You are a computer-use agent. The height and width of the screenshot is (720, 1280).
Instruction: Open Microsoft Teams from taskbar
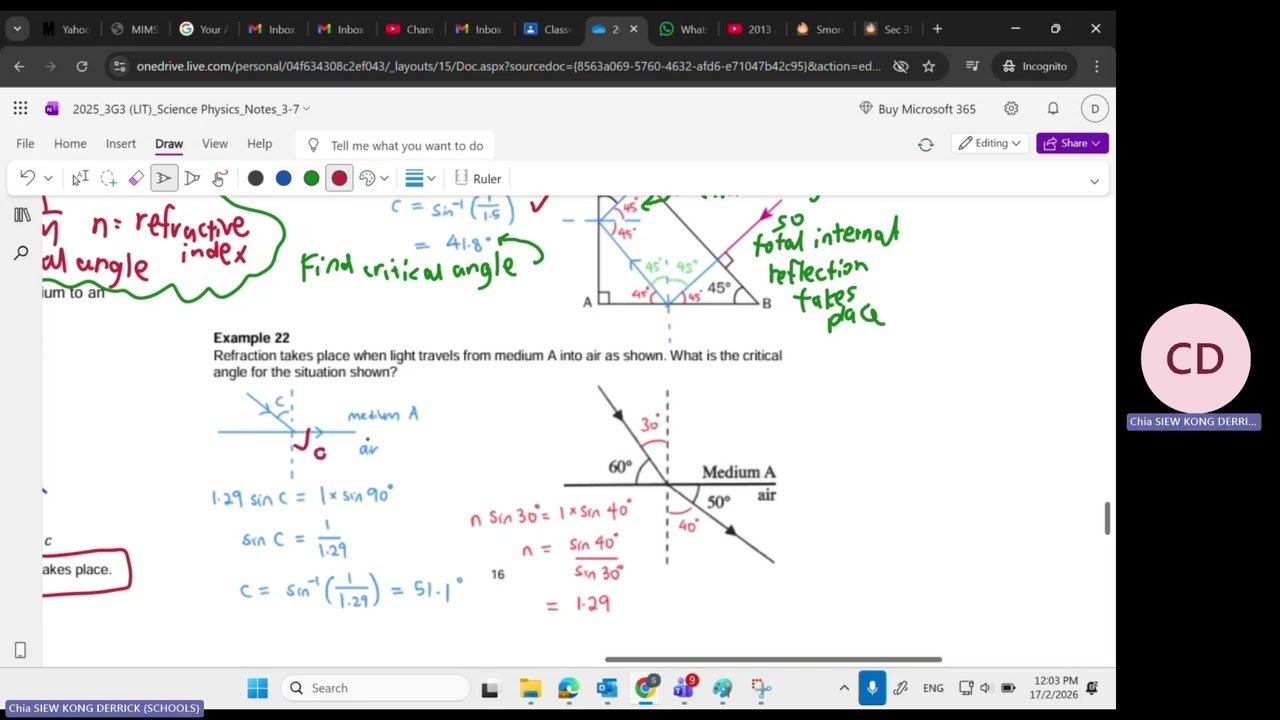[x=685, y=688]
